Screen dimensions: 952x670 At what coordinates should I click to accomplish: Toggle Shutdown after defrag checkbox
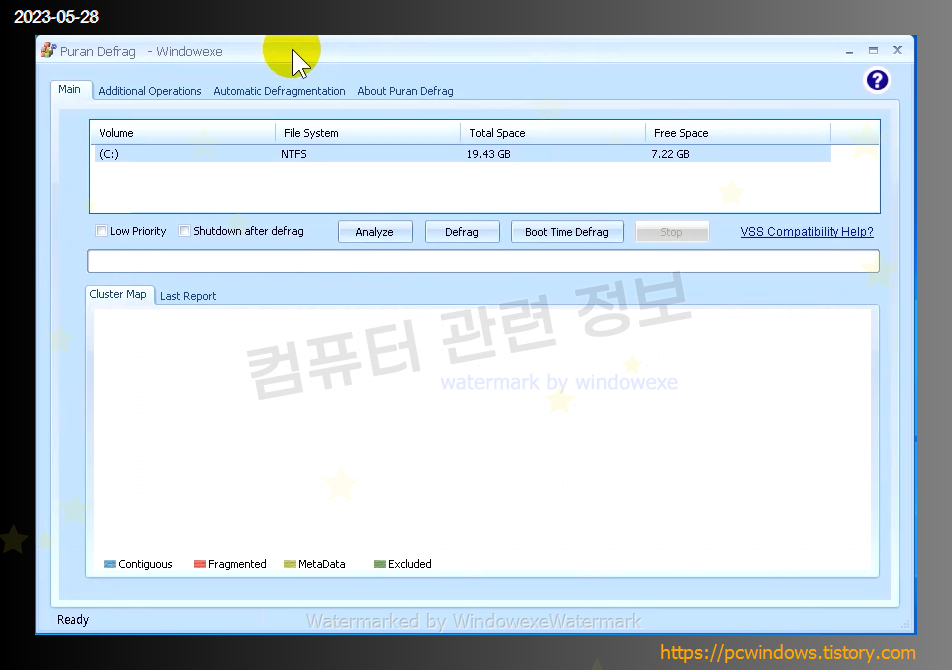[184, 231]
